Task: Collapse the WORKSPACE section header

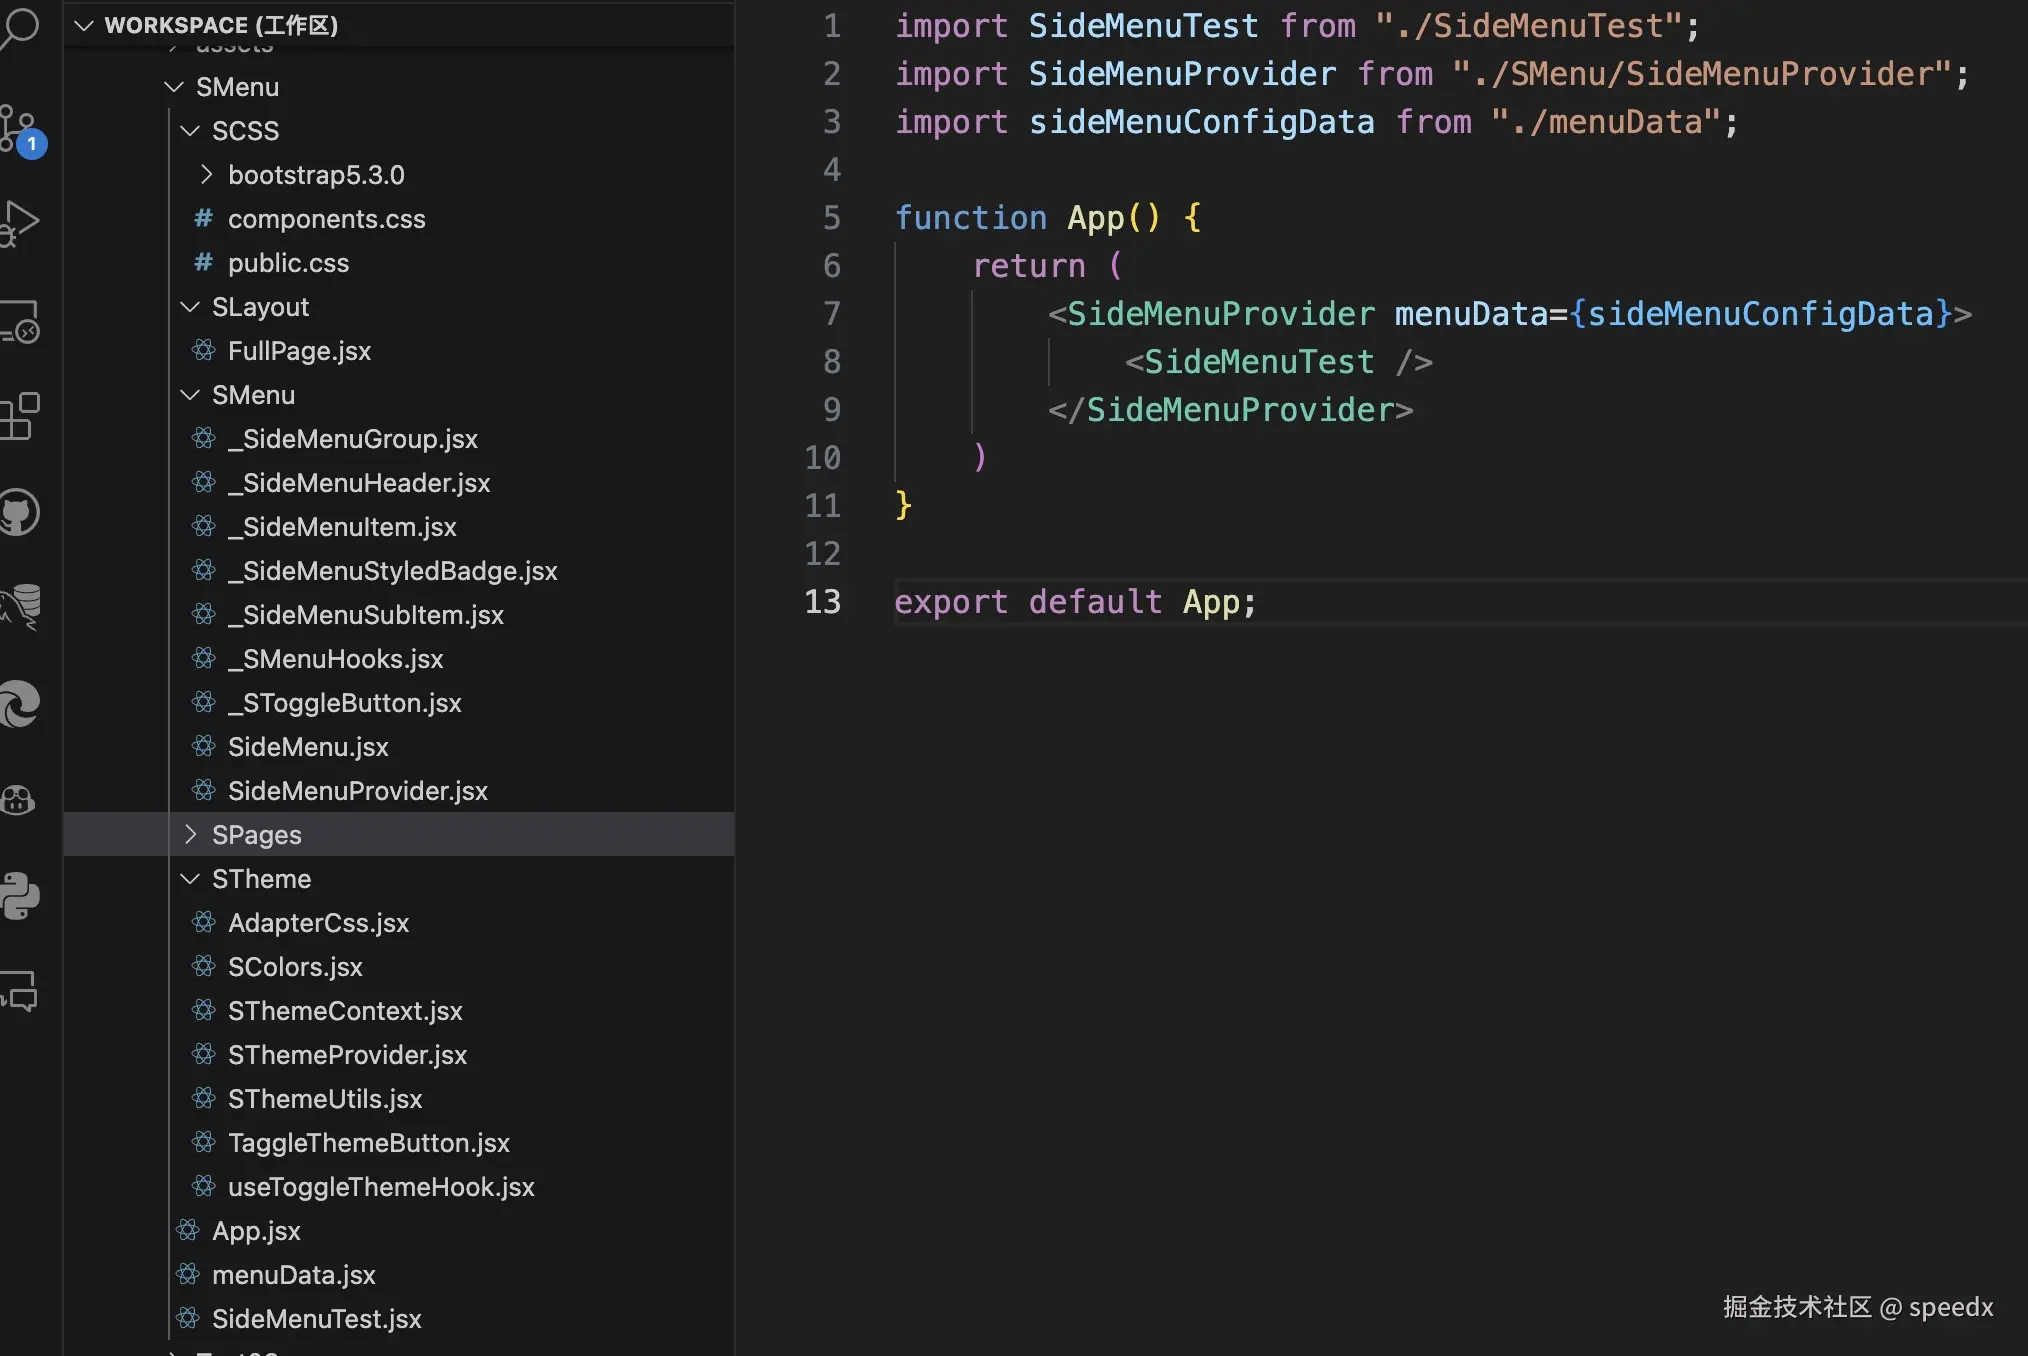Action: (x=220, y=25)
